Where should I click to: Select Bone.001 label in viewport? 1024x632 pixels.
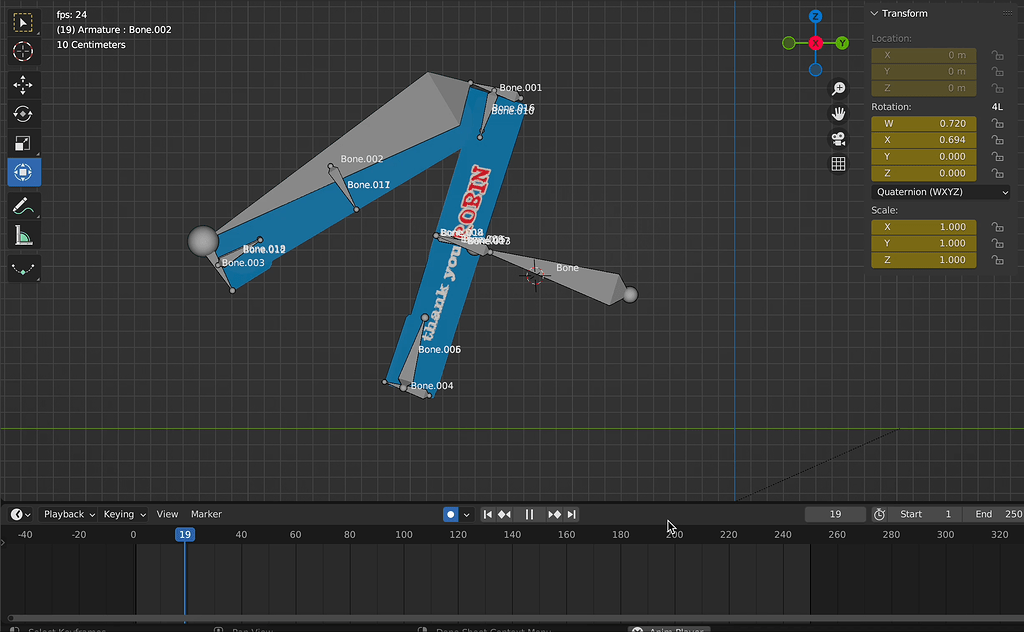coord(520,87)
